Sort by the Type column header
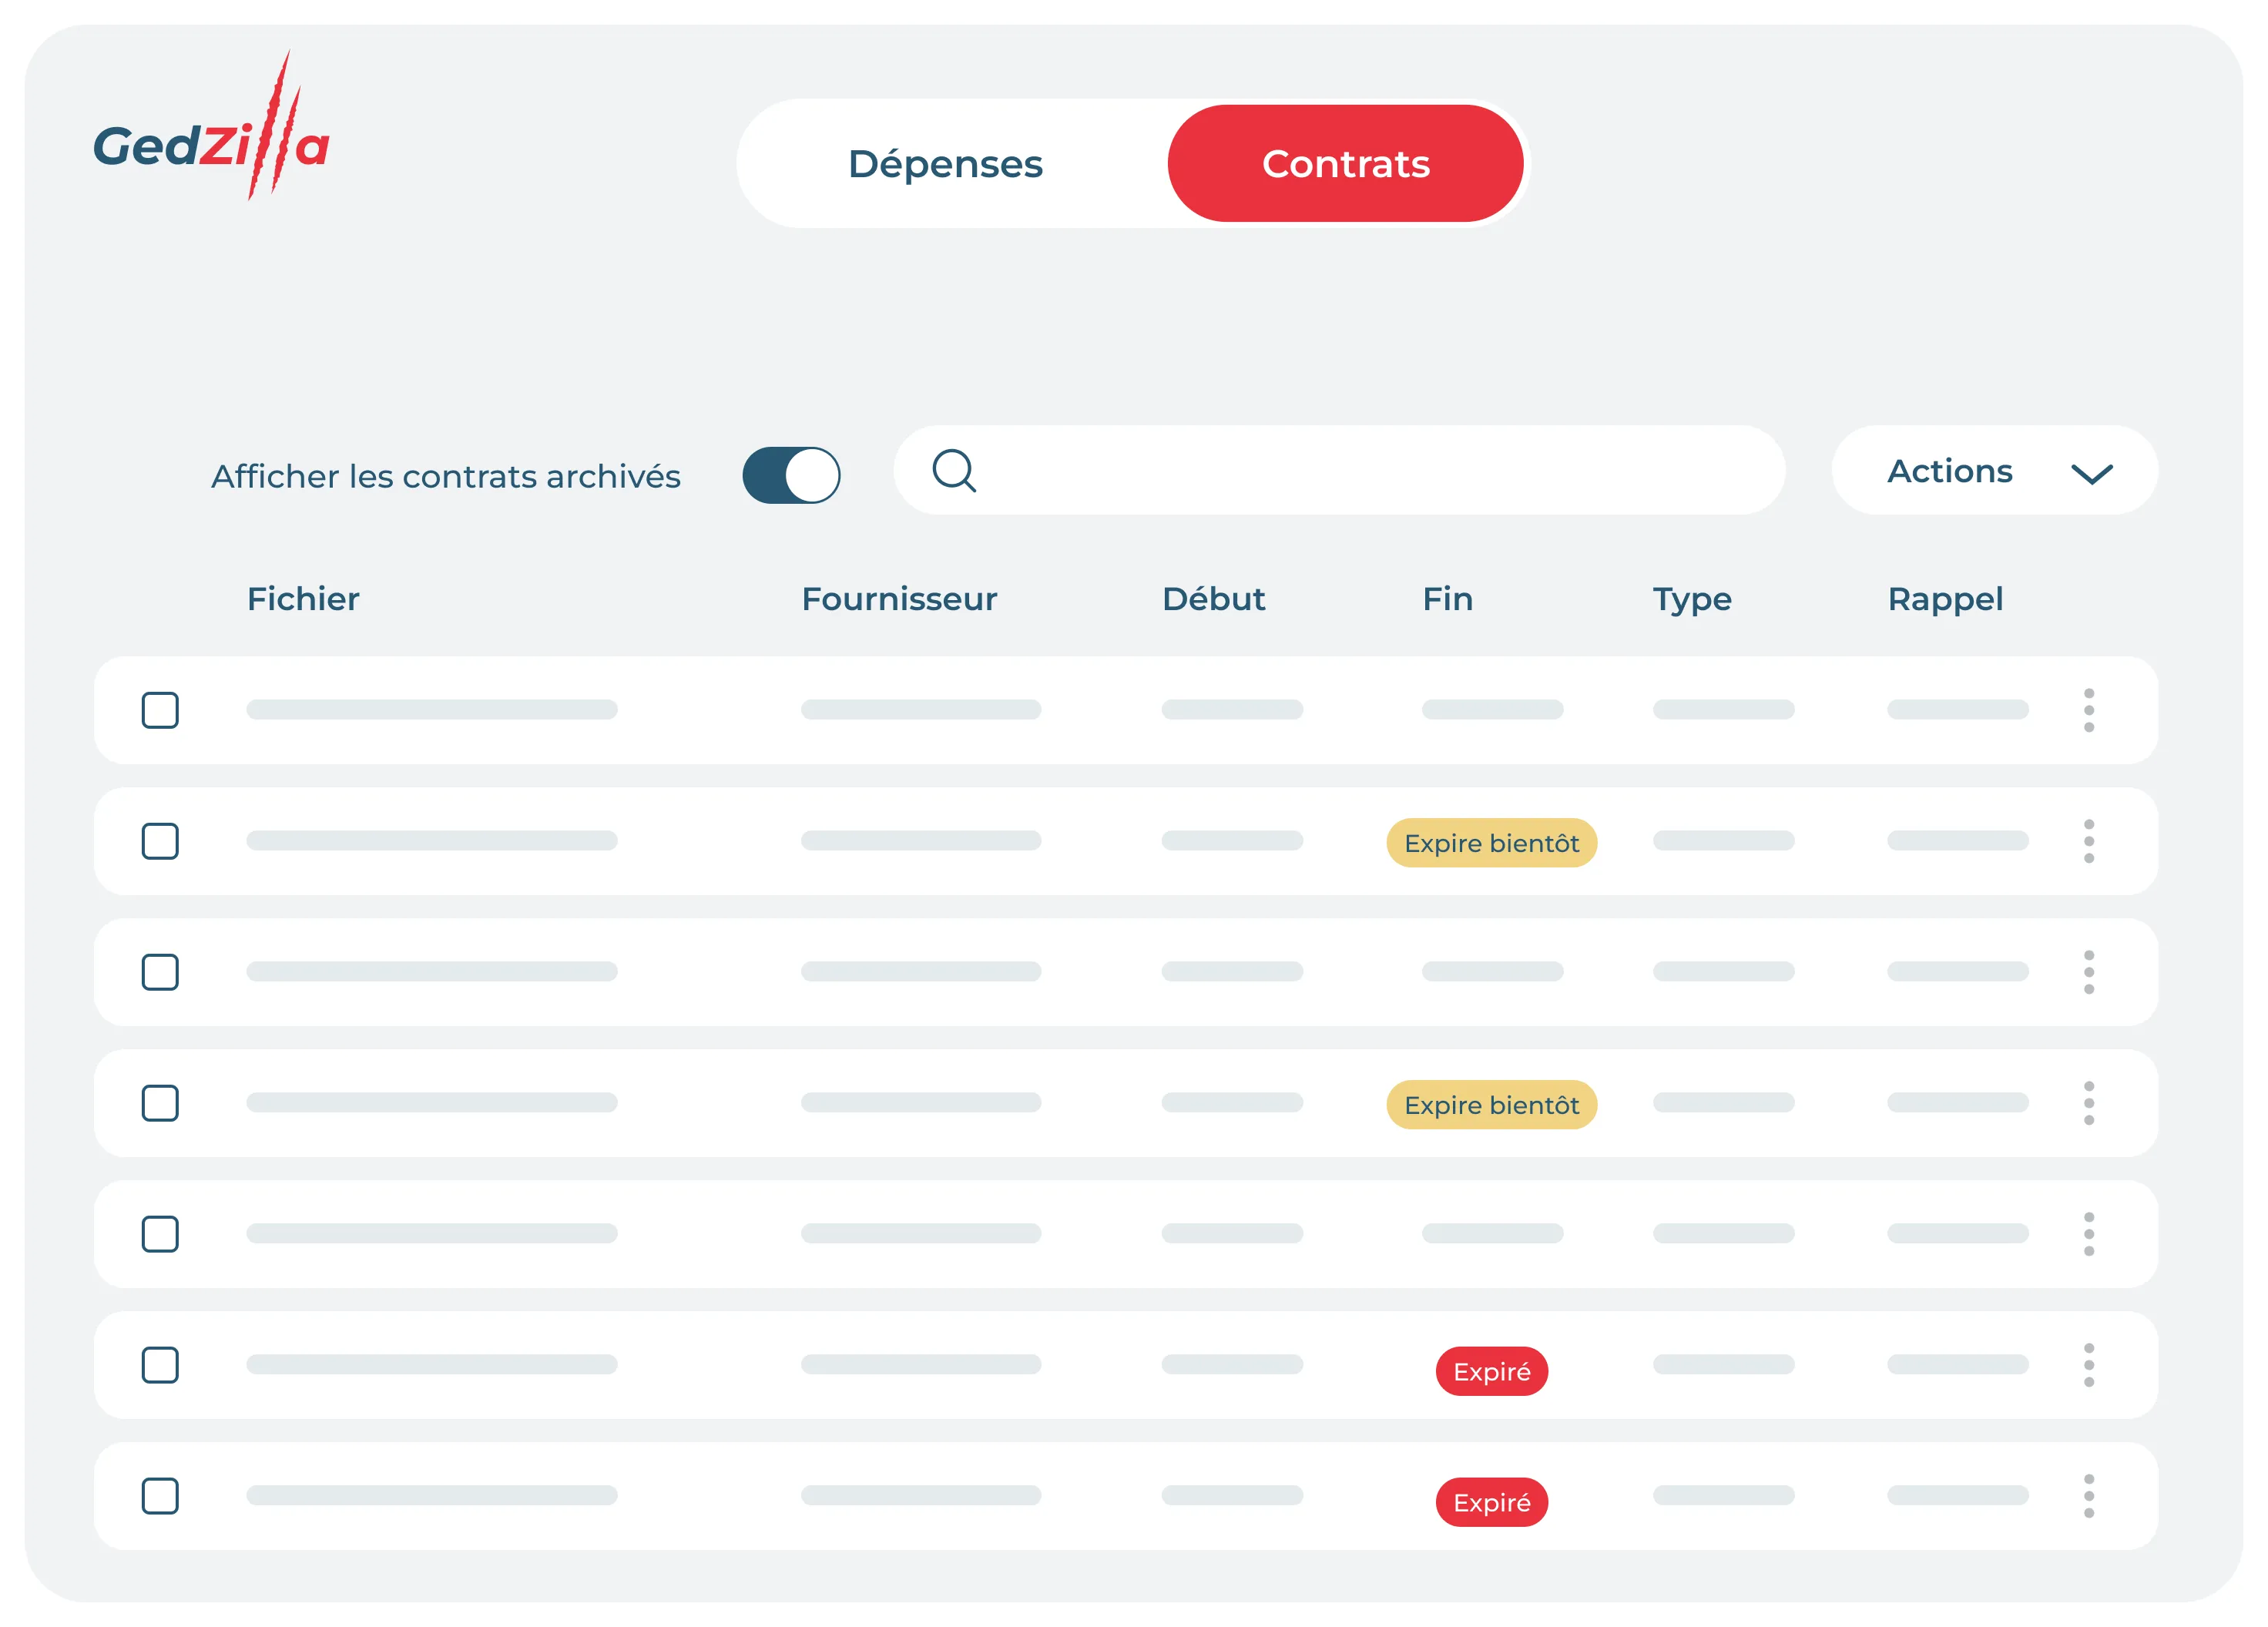 coord(1692,600)
